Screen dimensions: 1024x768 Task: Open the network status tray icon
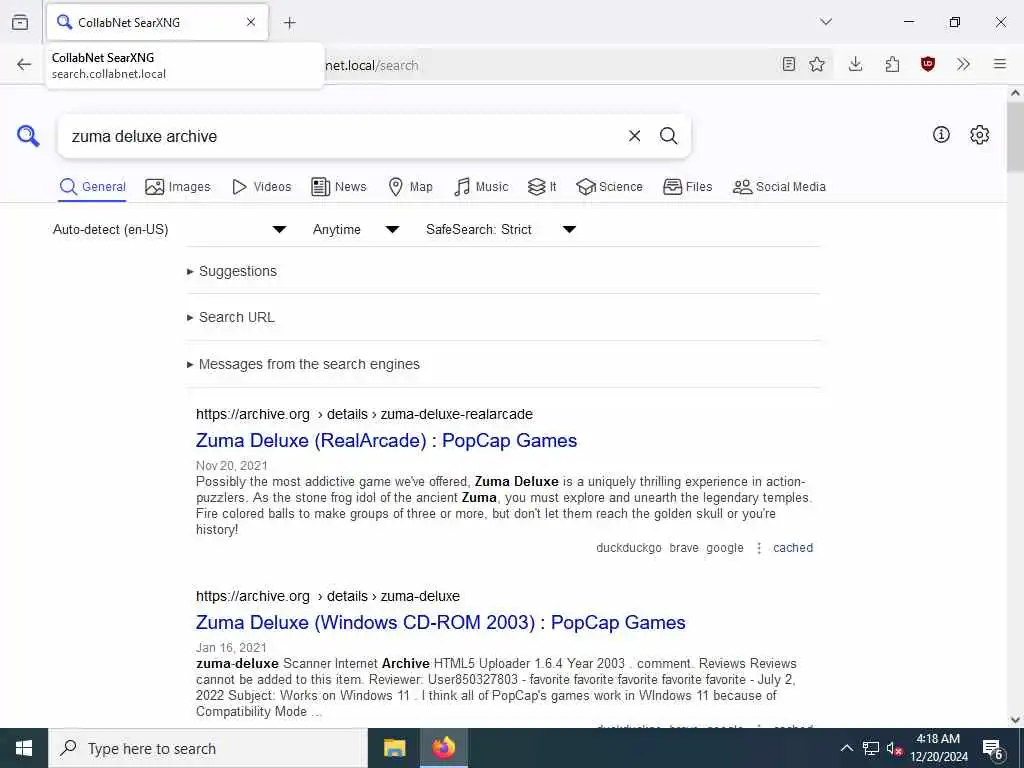(x=871, y=748)
